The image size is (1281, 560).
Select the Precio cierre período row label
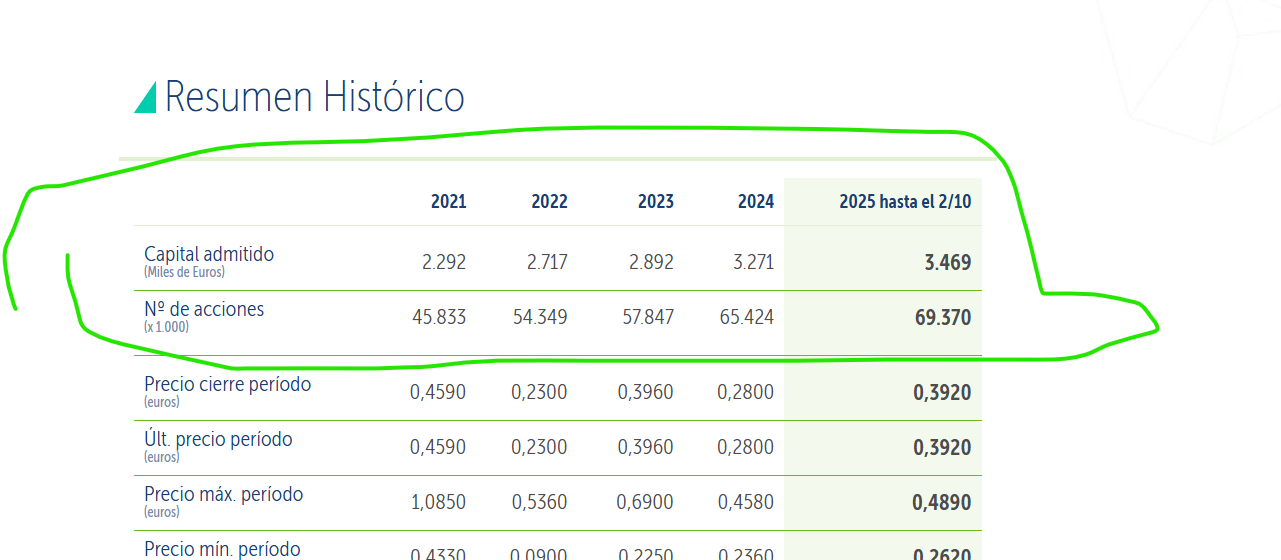point(227,385)
